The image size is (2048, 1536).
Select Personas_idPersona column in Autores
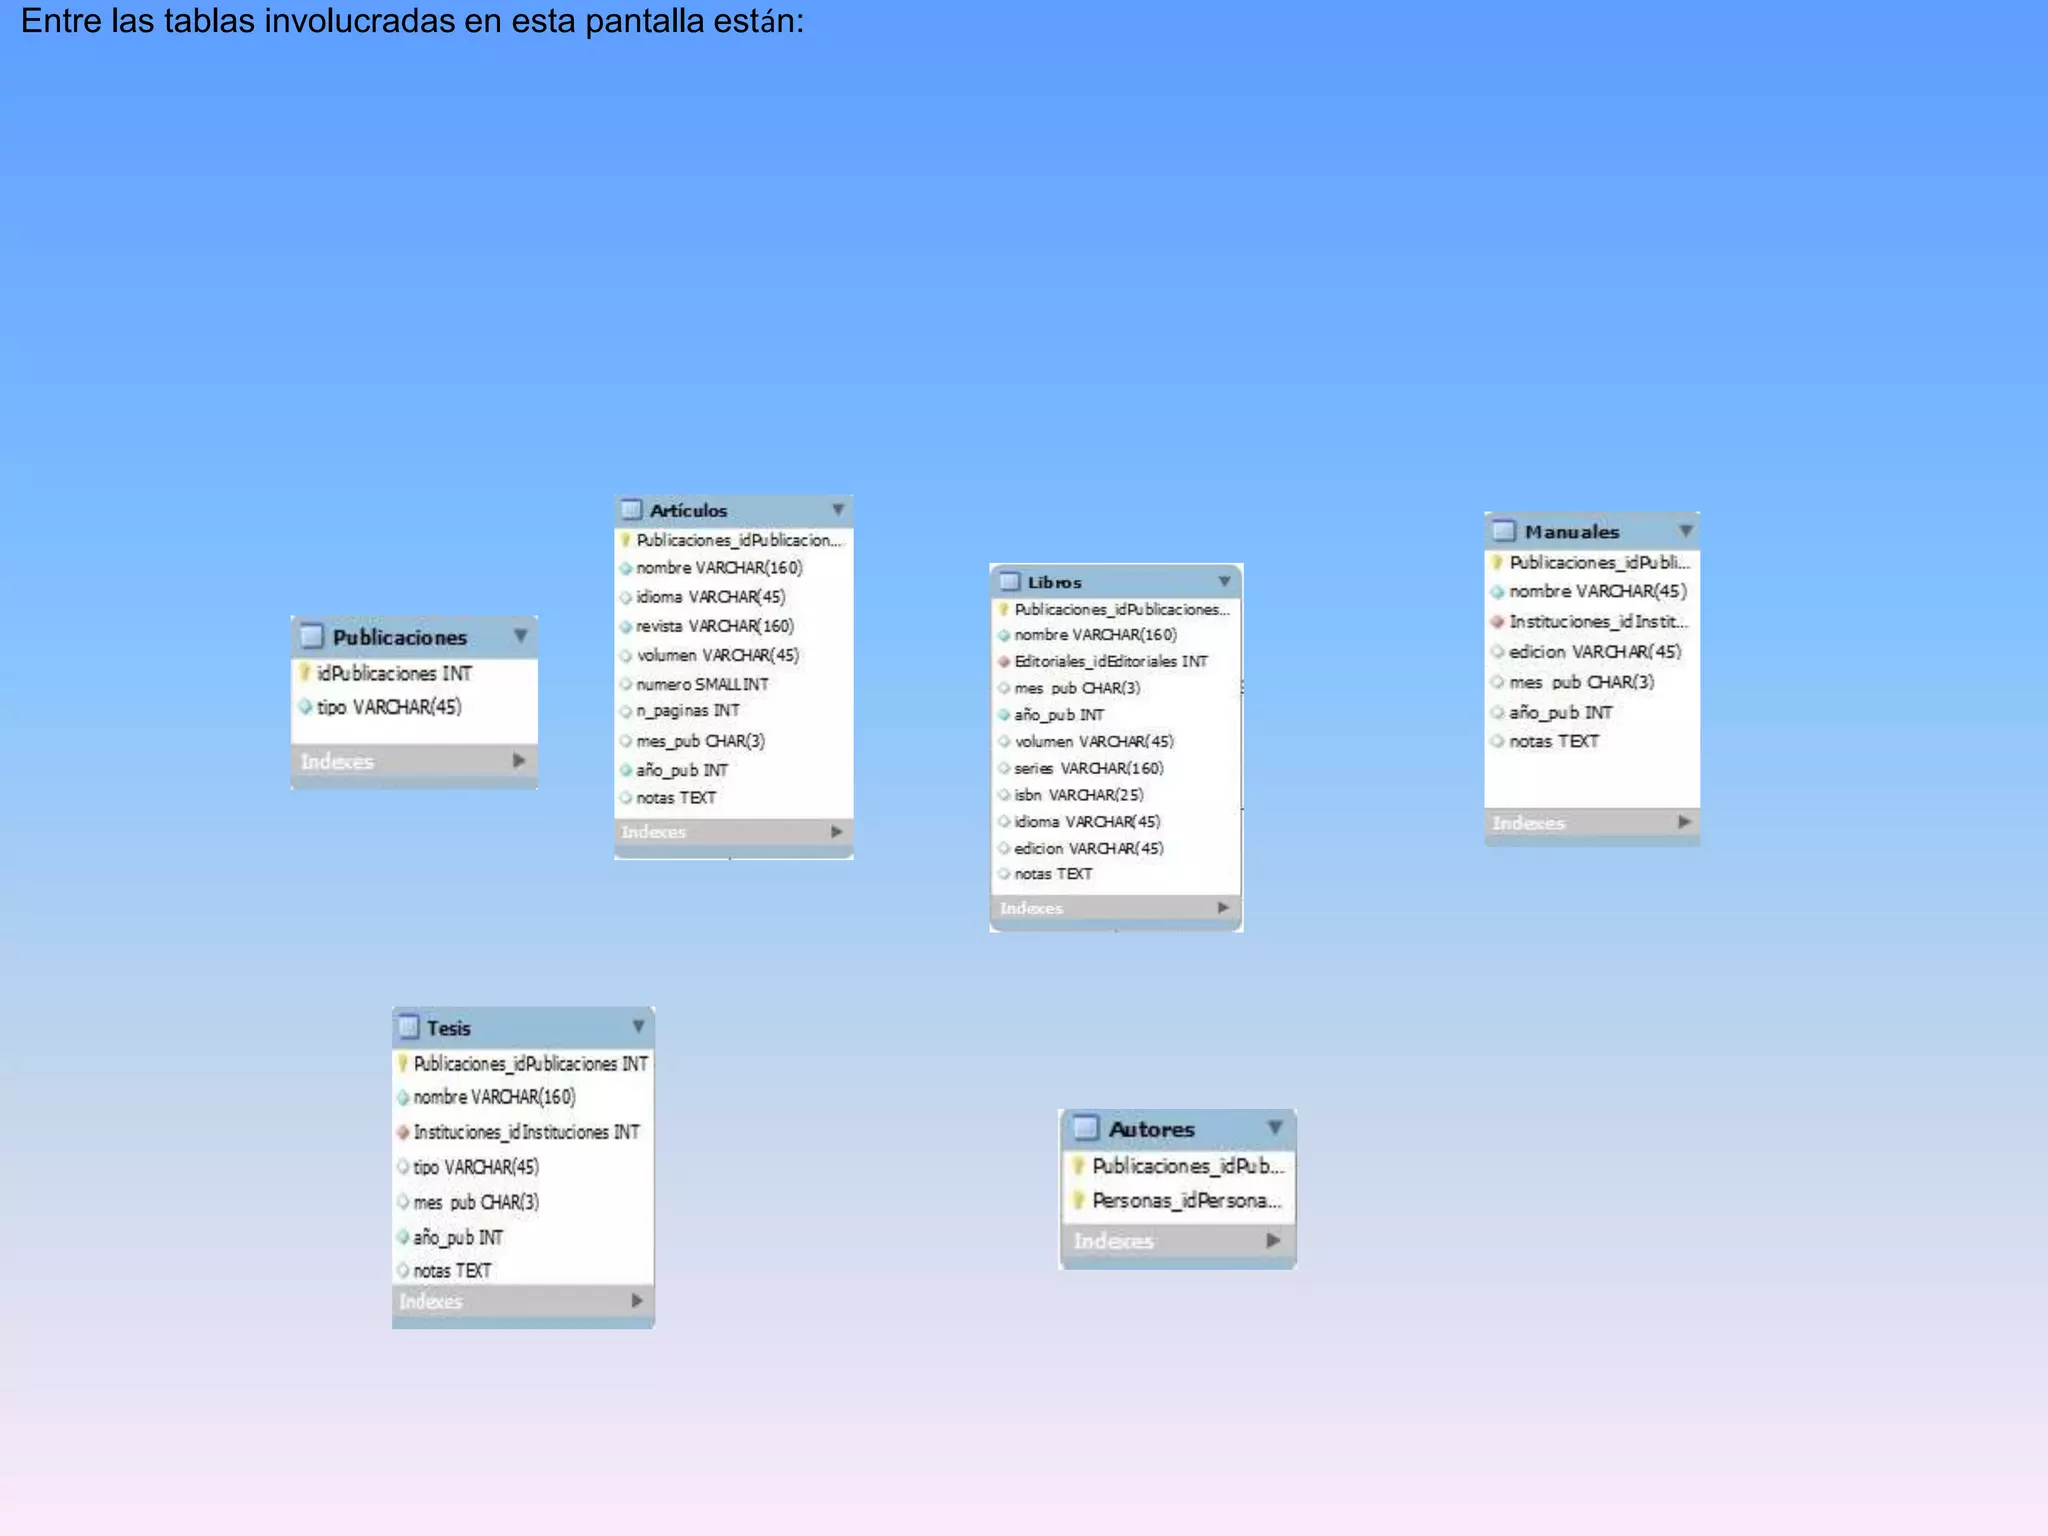(x=1185, y=1201)
